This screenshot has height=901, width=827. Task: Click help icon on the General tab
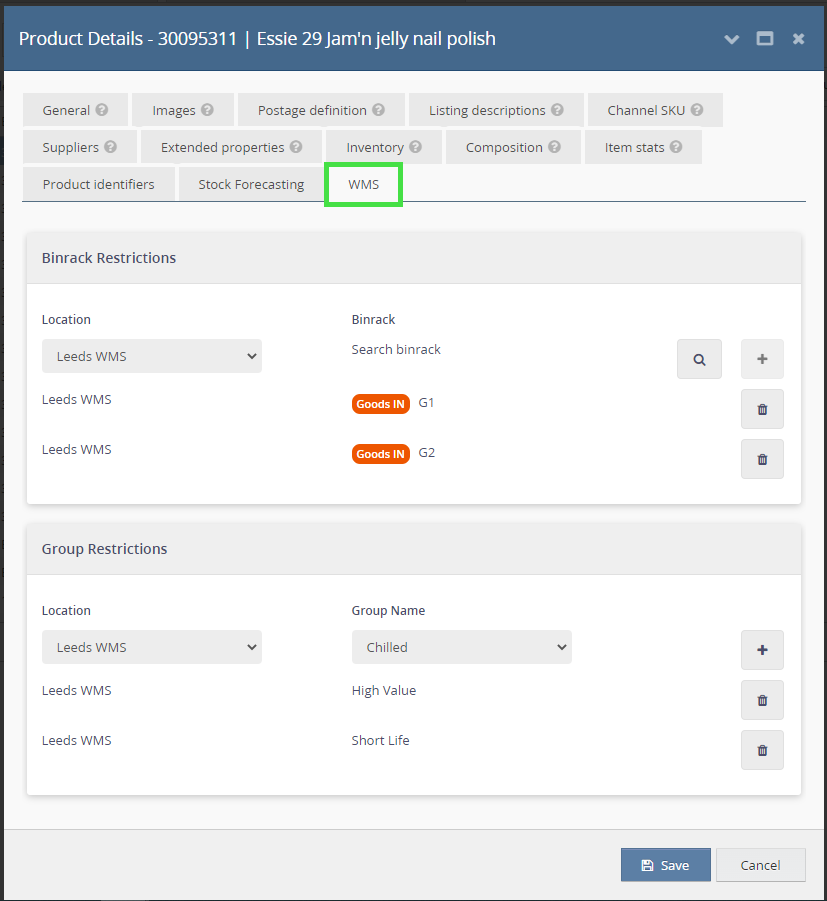click(102, 110)
